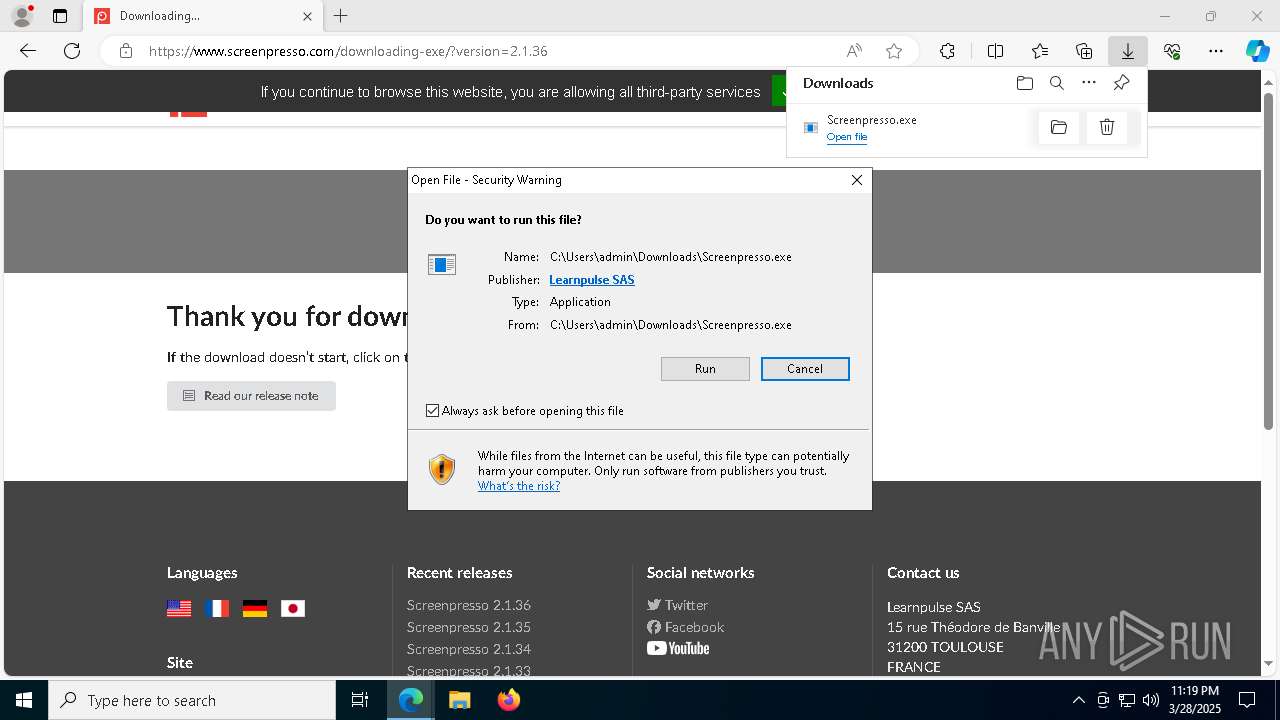
Task: Open notification center icon
Action: [1247, 700]
